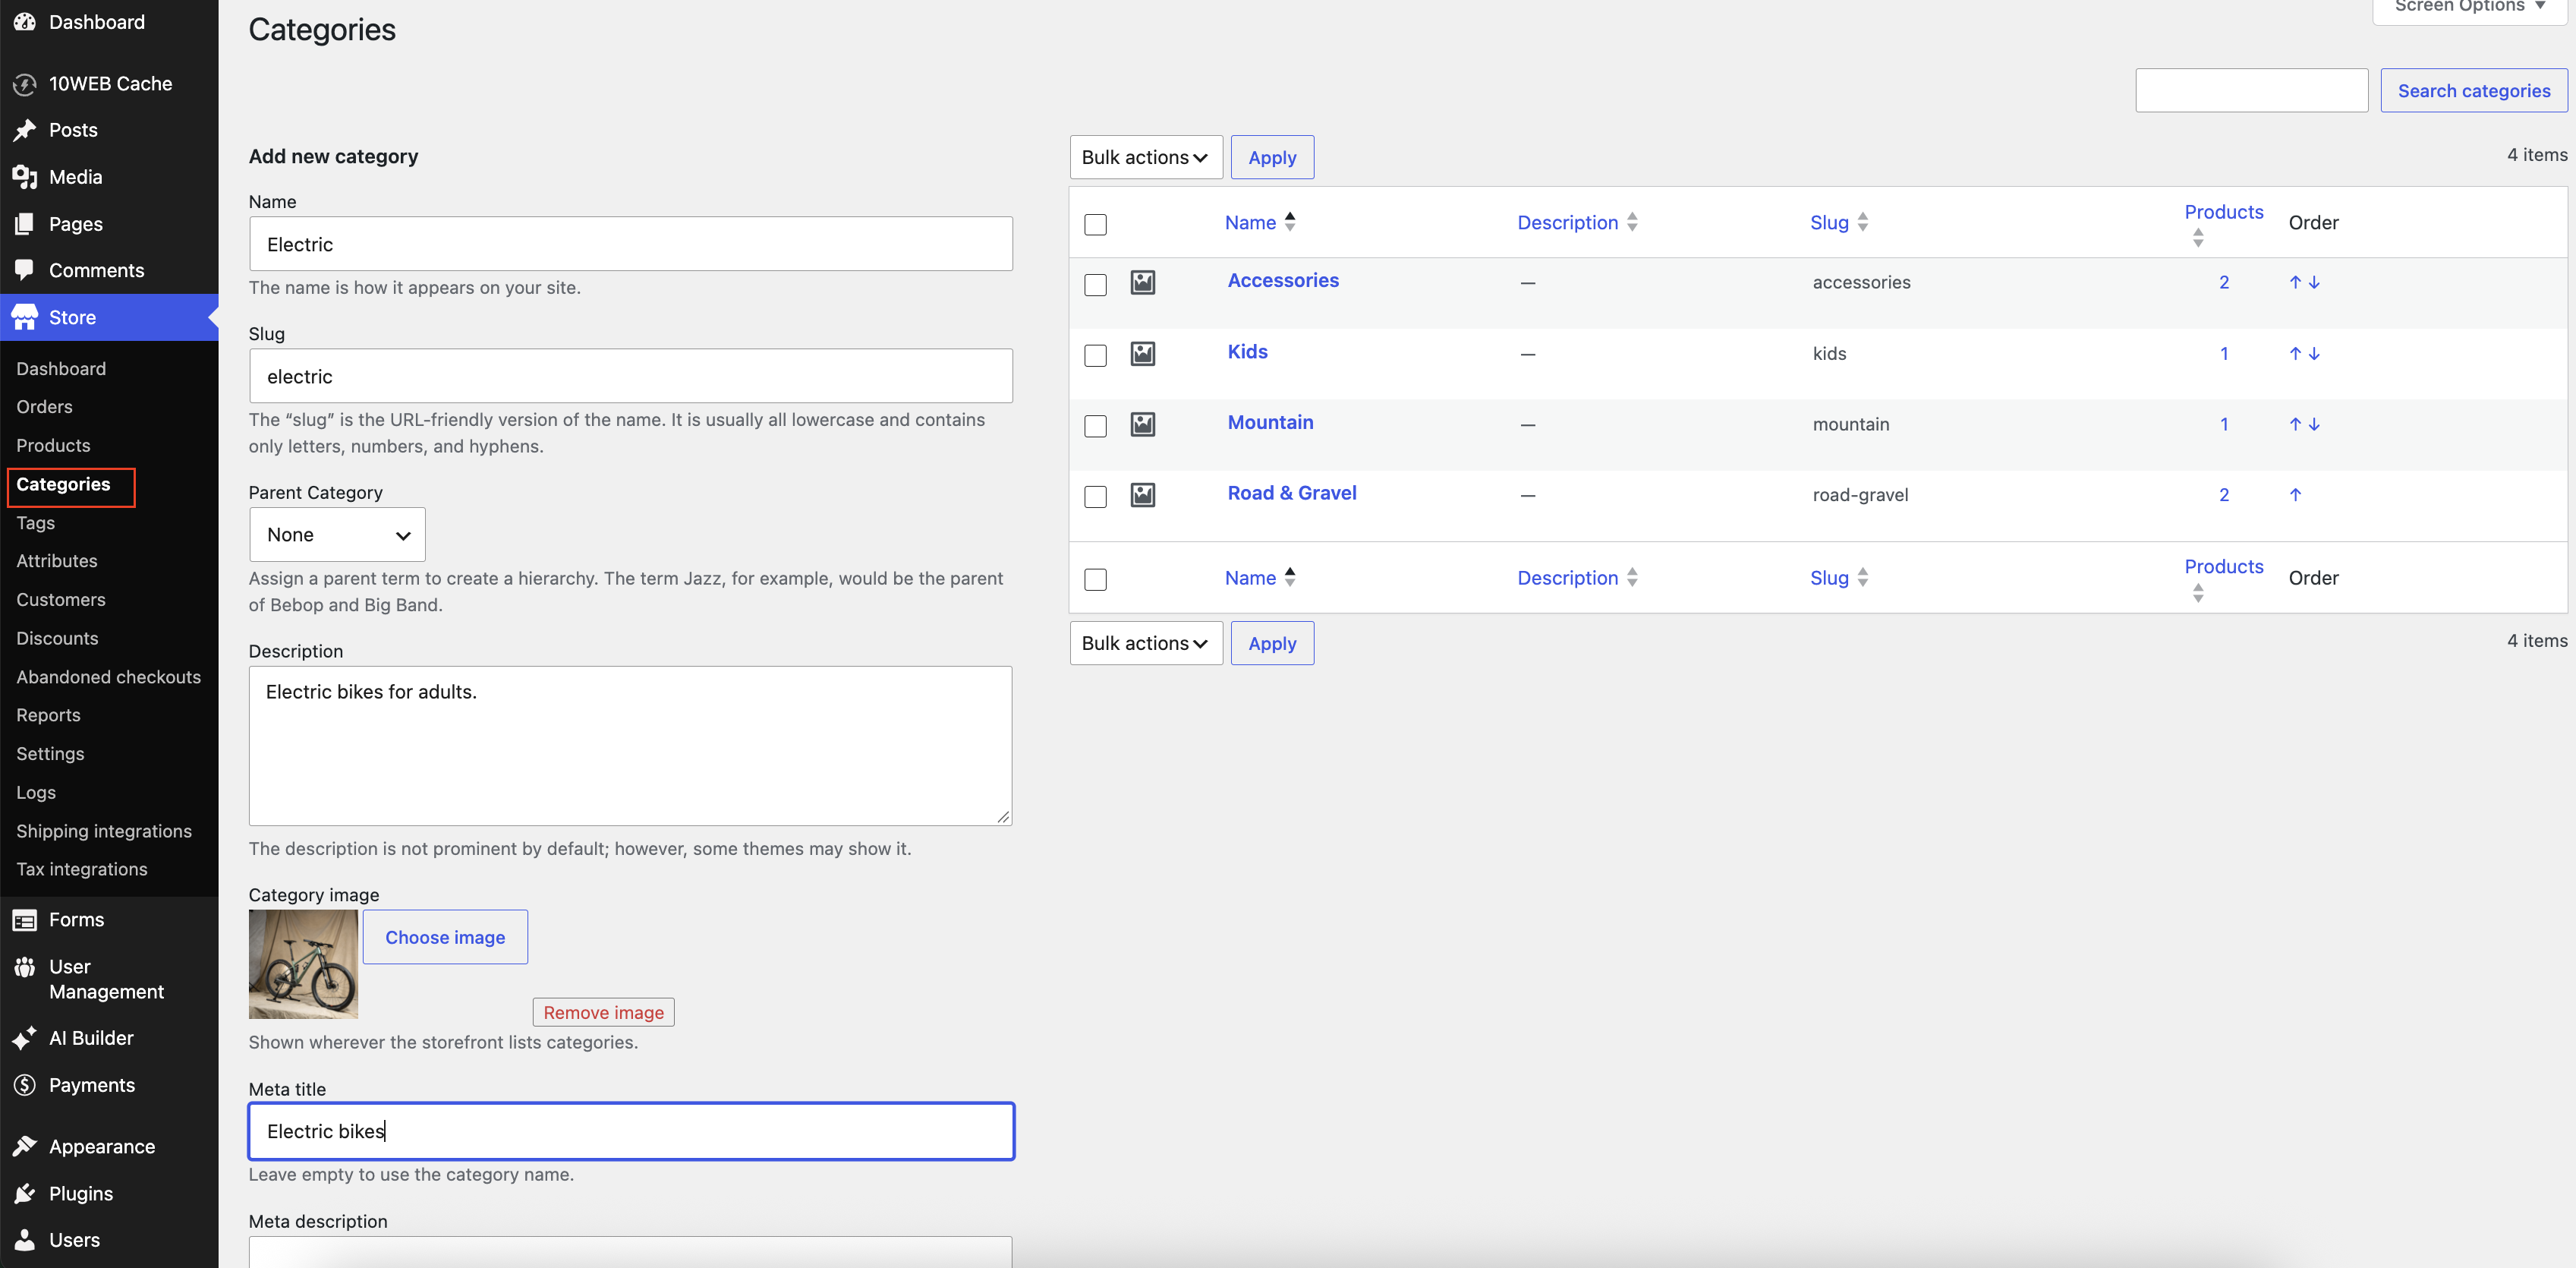The image size is (2576, 1268).
Task: Click the Payments dollar icon
Action: click(25, 1085)
